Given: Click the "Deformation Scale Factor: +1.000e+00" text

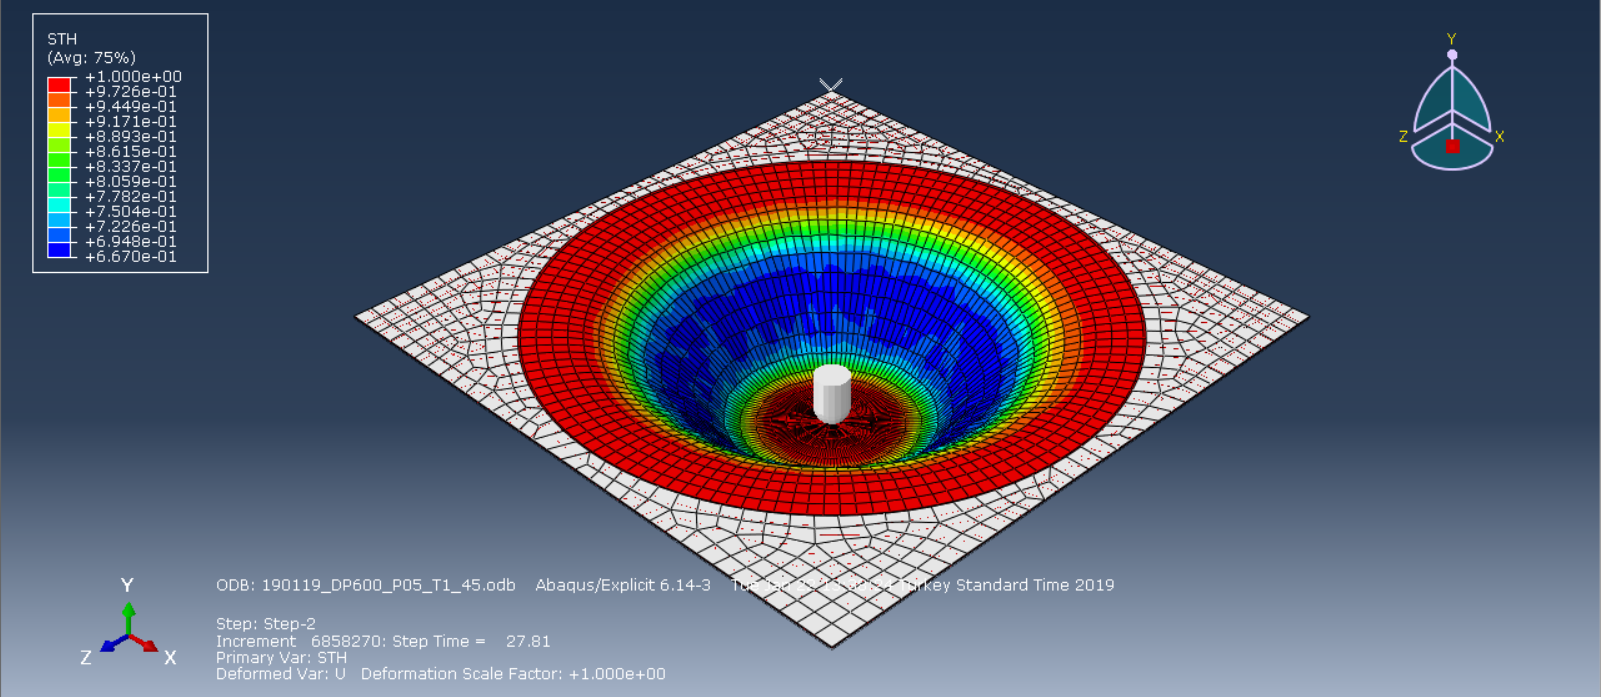Looking at the screenshot, I should pyautogui.click(x=513, y=674).
